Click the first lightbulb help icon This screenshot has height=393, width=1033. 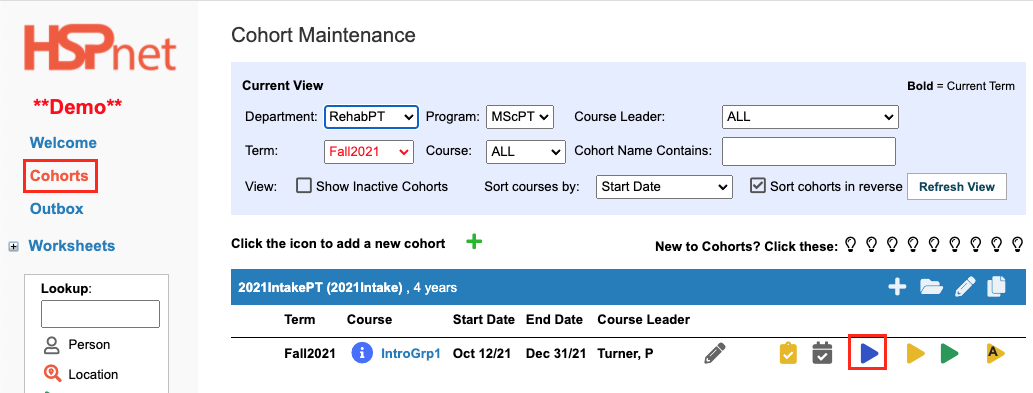pos(850,246)
